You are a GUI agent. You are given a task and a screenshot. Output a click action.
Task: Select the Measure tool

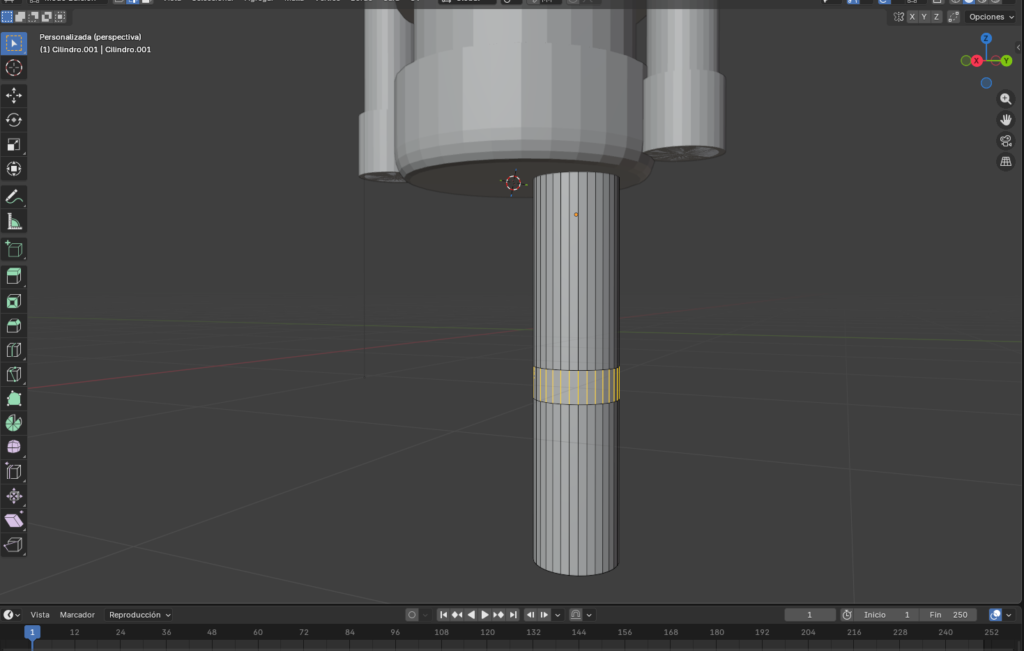point(13,222)
